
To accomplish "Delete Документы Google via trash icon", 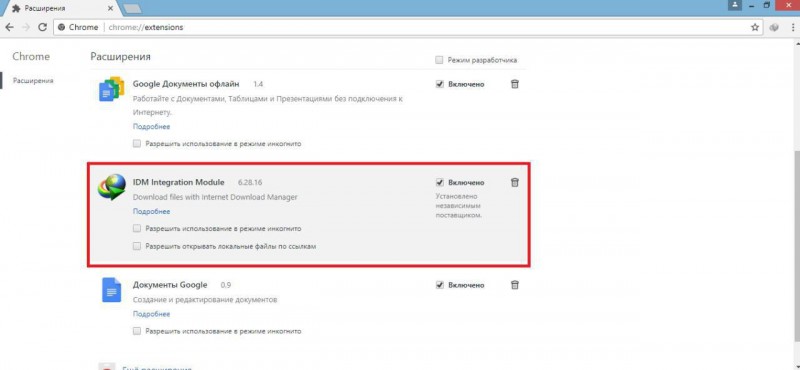I will pyautogui.click(x=514, y=285).
